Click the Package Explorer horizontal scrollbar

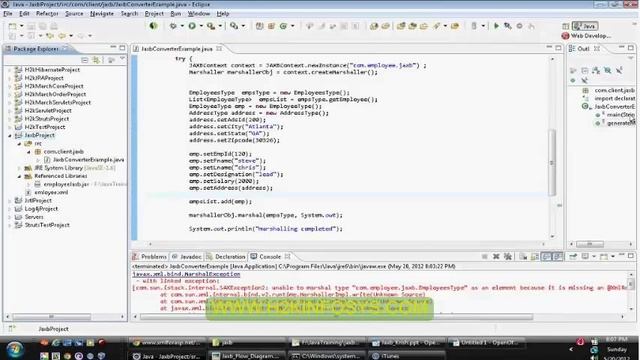[x=51, y=316]
